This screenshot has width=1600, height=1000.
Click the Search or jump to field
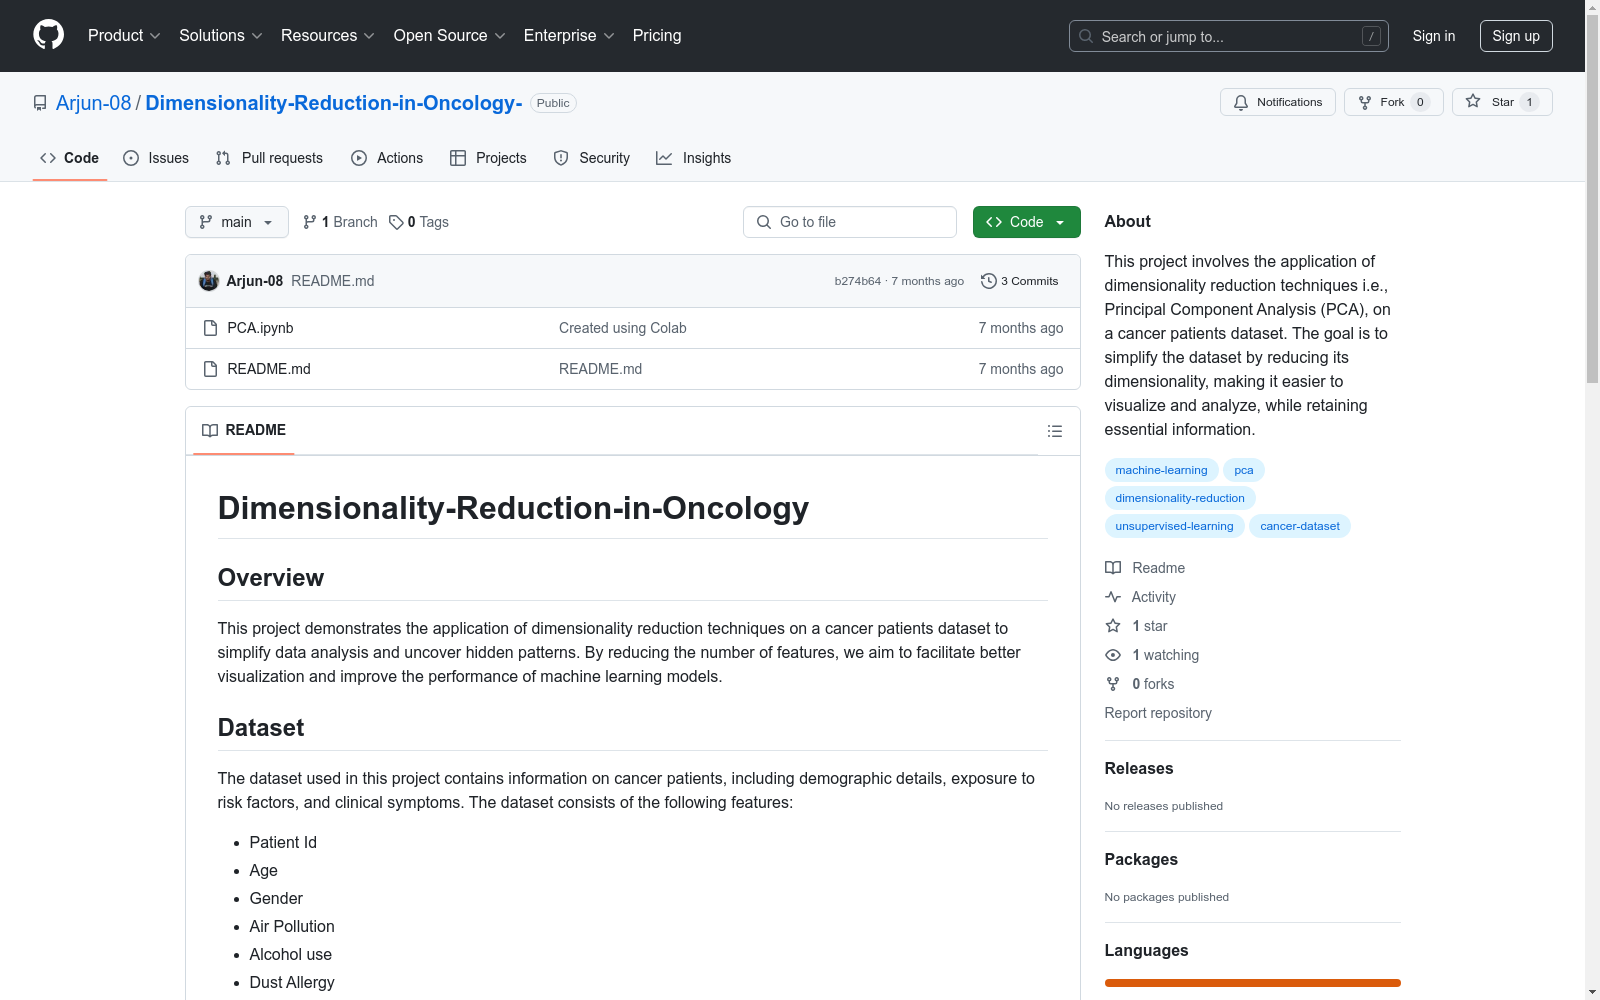(1229, 36)
